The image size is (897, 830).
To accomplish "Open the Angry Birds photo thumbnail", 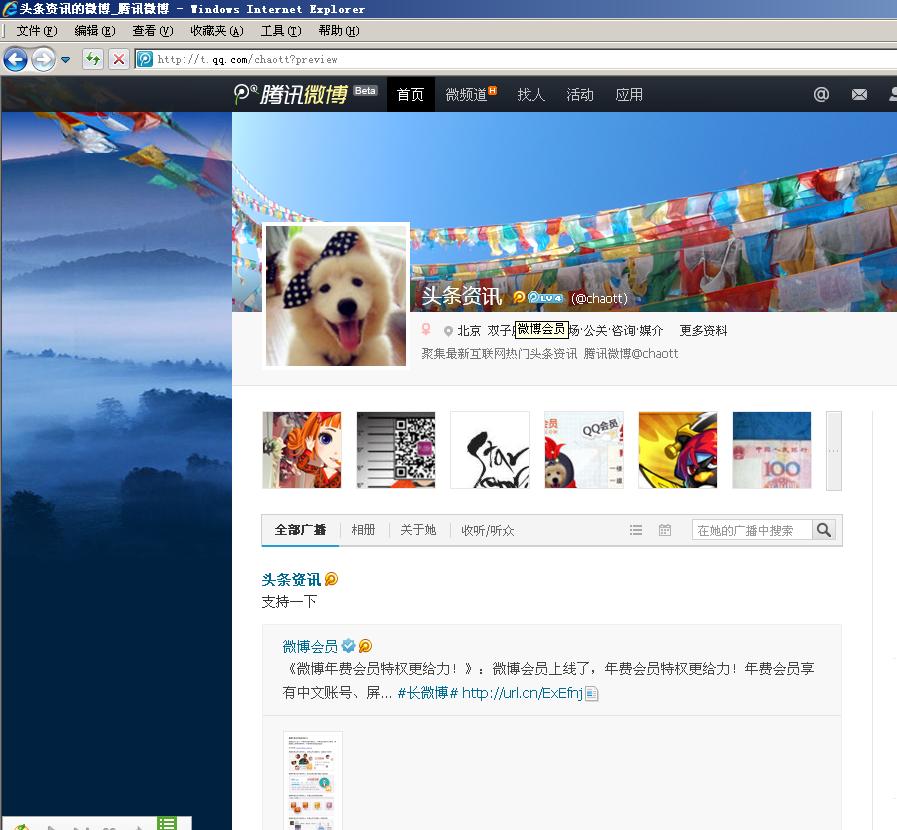I will click(677, 450).
